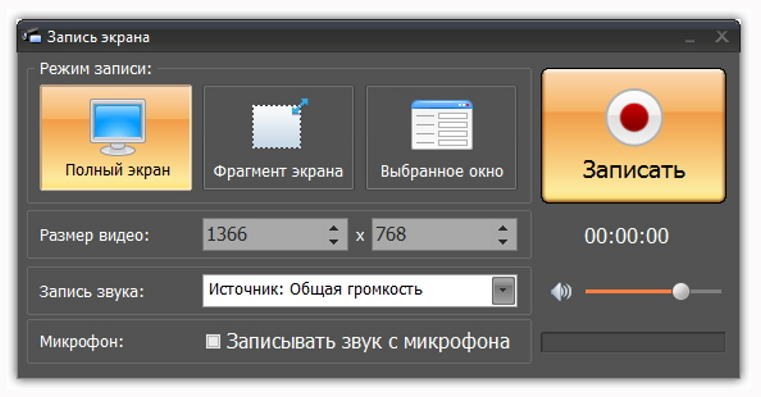Viewport: 761px width, 397px height.
Task: Click the Полный экран mode label
Action: 117,170
